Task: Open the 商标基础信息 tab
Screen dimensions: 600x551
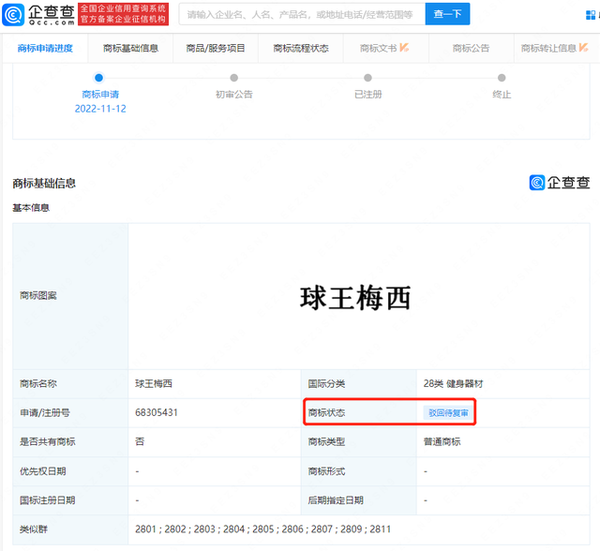Action: pos(130,48)
